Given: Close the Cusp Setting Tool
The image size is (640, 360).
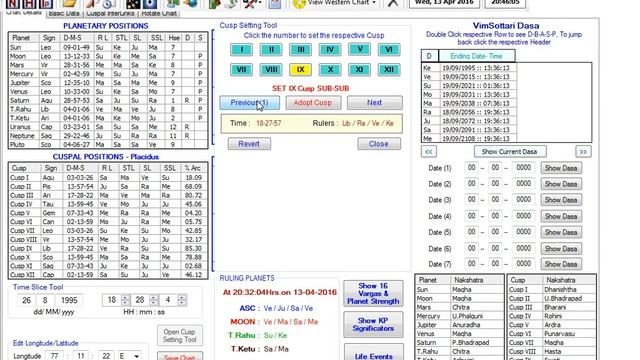Looking at the screenshot, I should (x=379, y=144).
